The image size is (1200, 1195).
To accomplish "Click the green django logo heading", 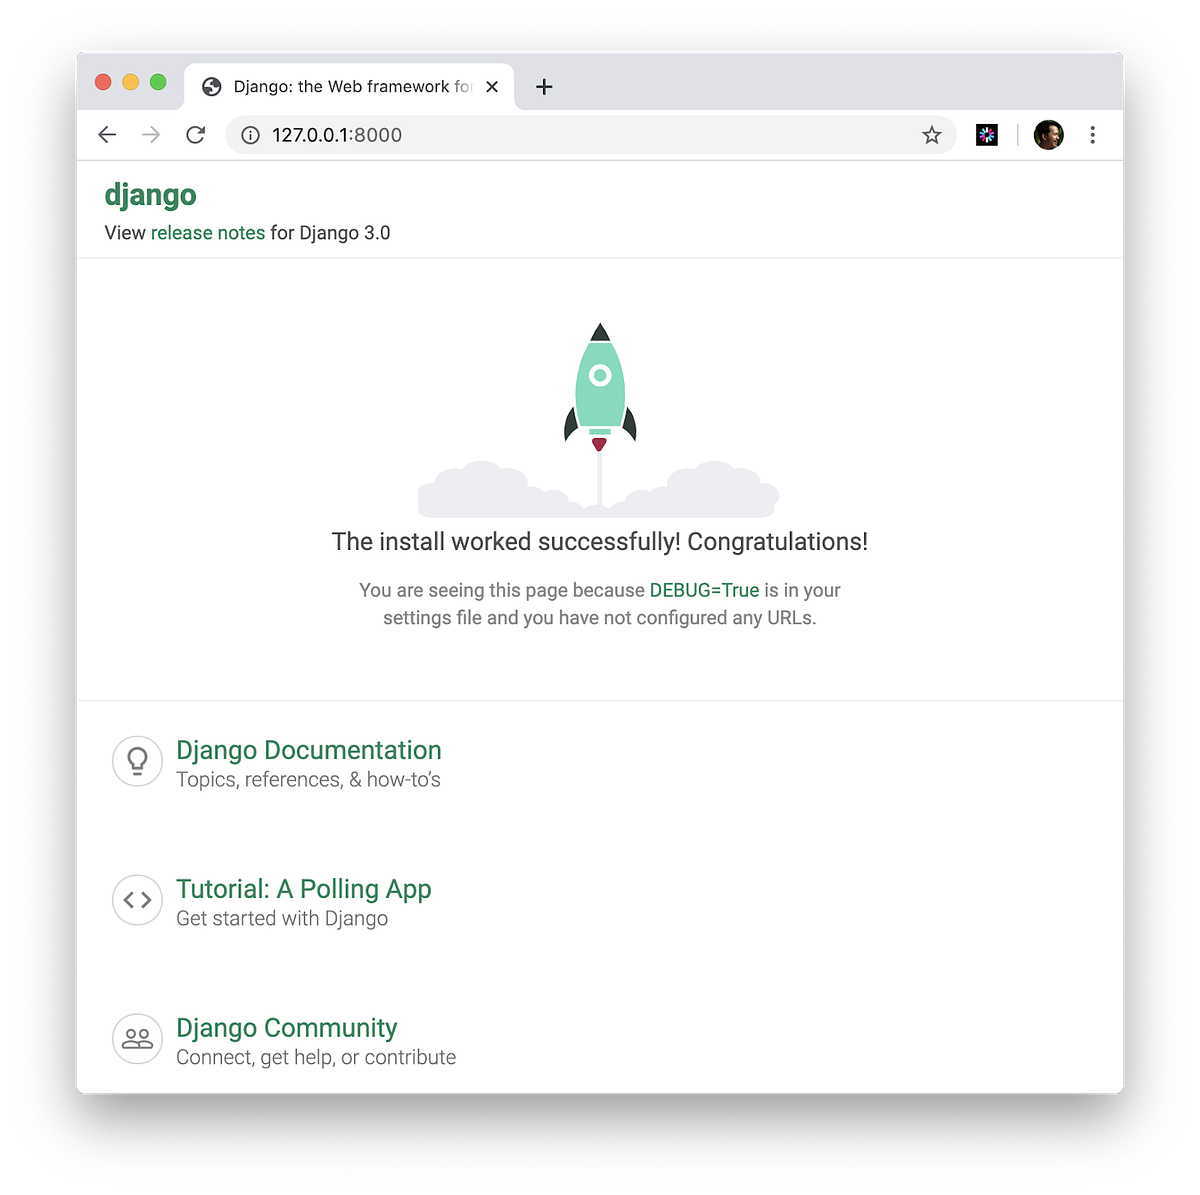I will tap(150, 195).
